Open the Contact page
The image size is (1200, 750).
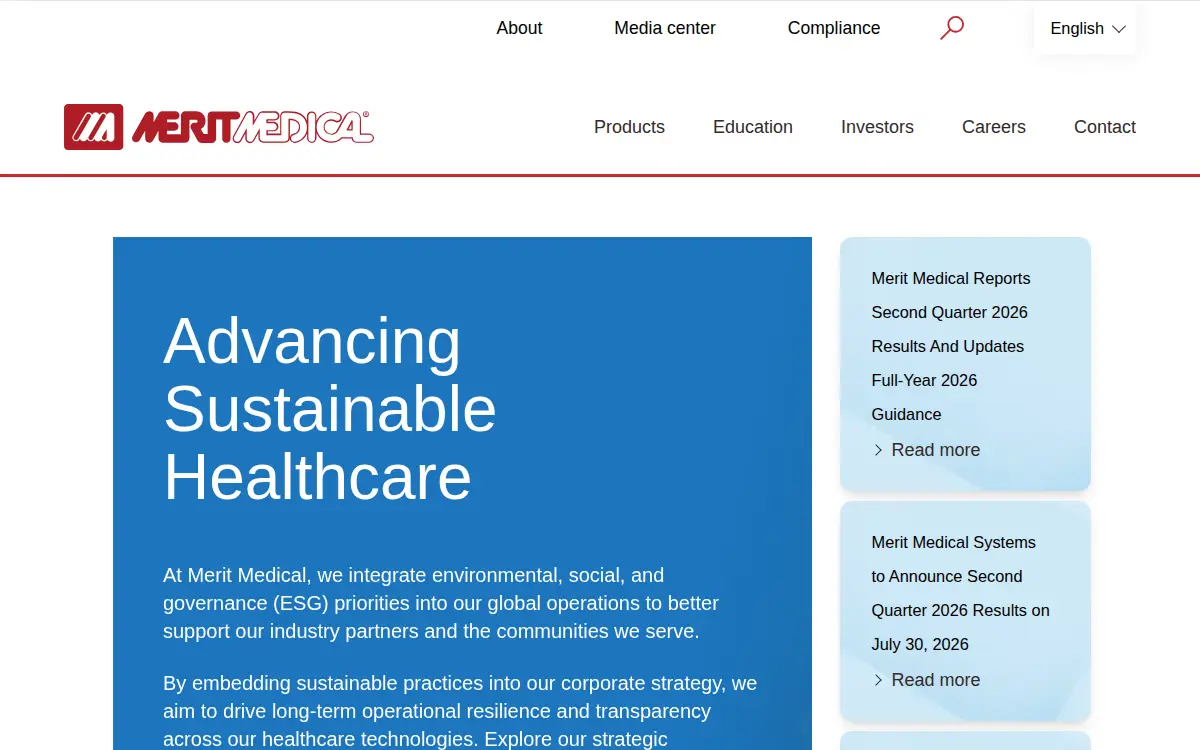(1105, 127)
